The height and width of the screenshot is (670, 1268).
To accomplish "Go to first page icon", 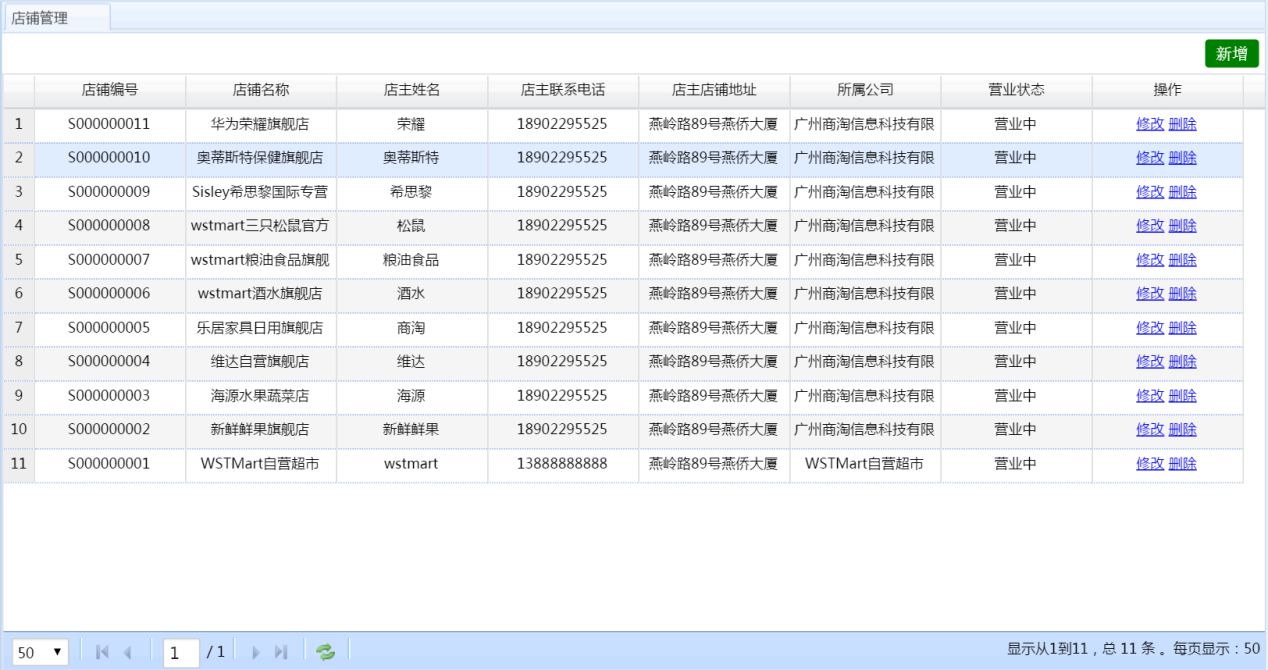I will pos(101,652).
